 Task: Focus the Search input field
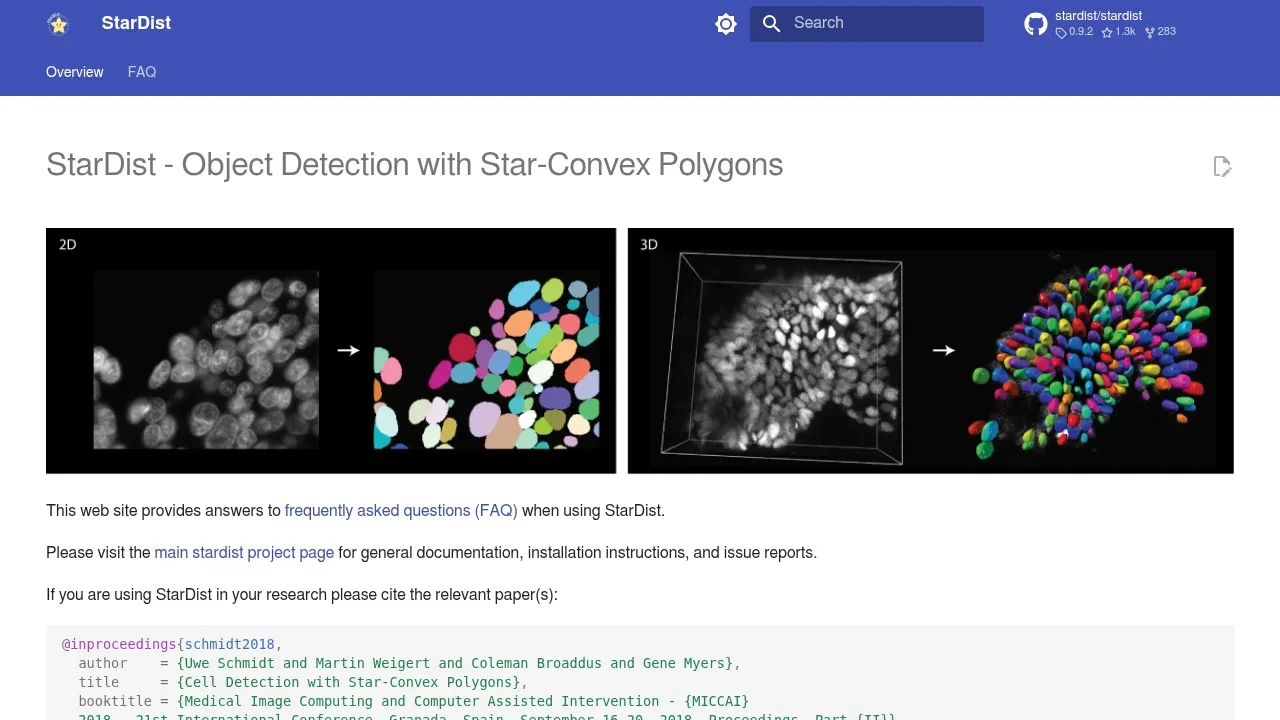(867, 24)
